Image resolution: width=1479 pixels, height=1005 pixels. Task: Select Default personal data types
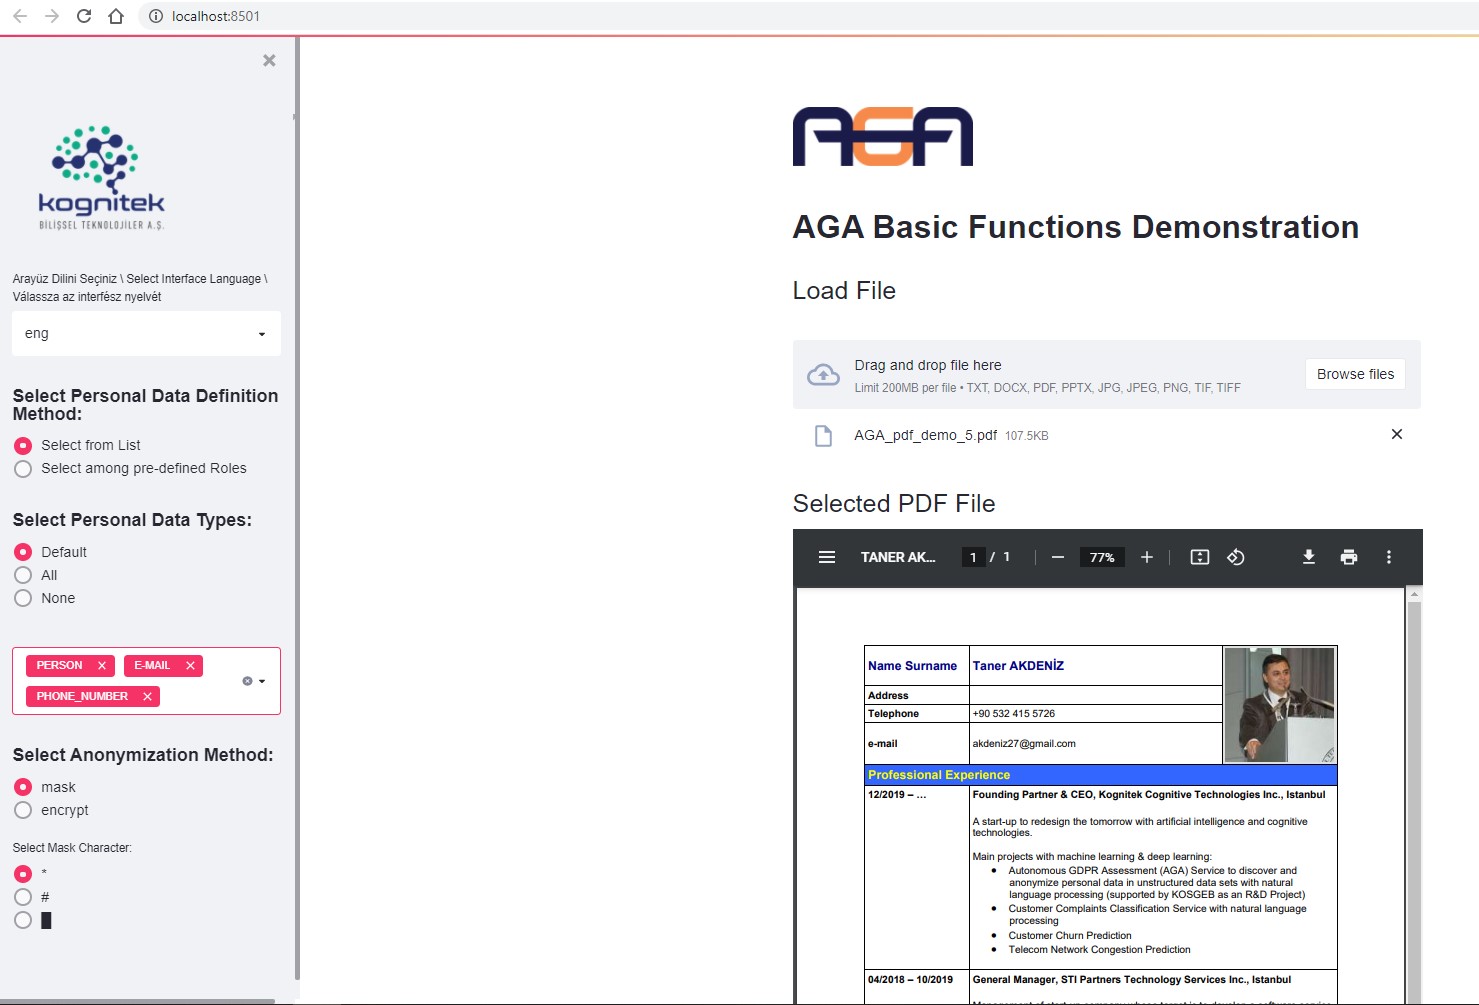(x=51, y=552)
